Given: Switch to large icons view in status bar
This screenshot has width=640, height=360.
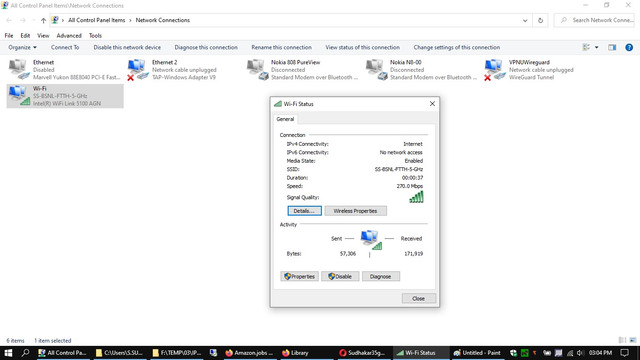Looking at the screenshot, I should [633, 340].
